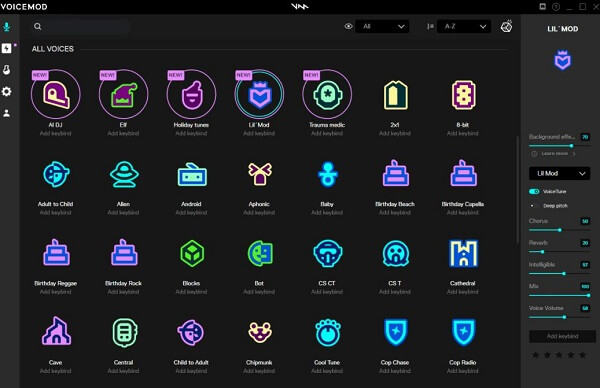Select the Cool Tune voice
The image size is (600, 388).
pyautogui.click(x=328, y=333)
